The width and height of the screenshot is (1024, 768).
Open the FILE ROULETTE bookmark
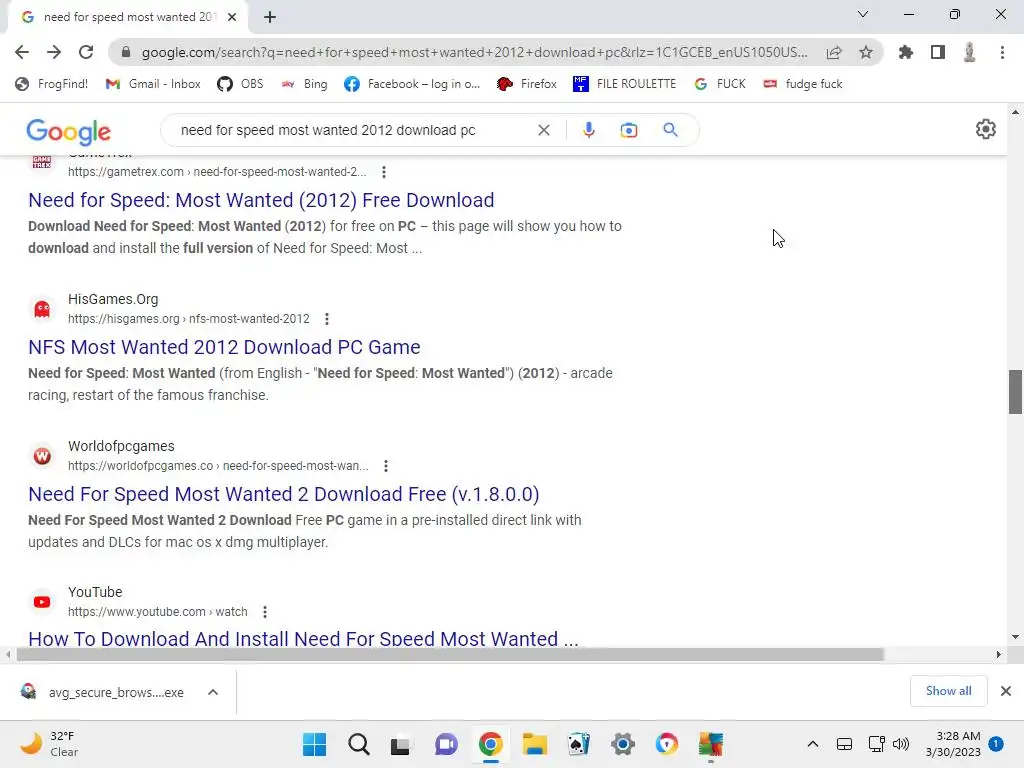pyautogui.click(x=624, y=84)
